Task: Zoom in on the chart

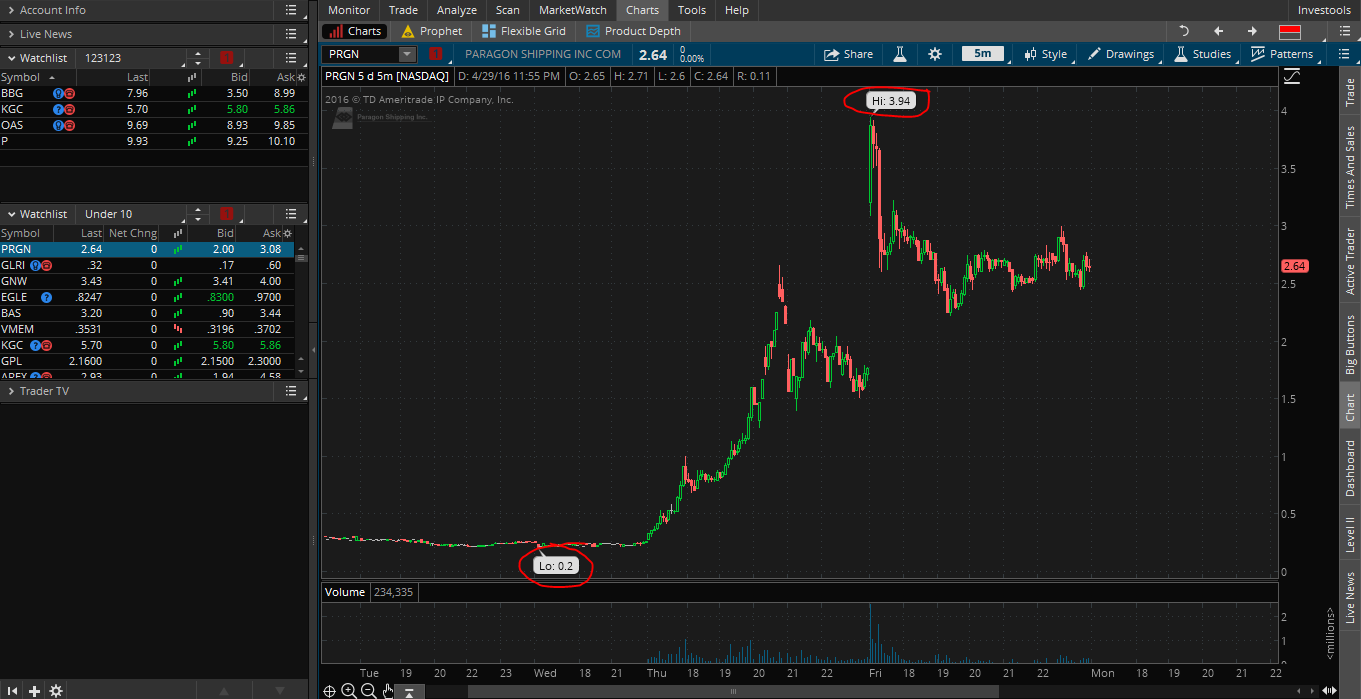Action: tap(348, 691)
